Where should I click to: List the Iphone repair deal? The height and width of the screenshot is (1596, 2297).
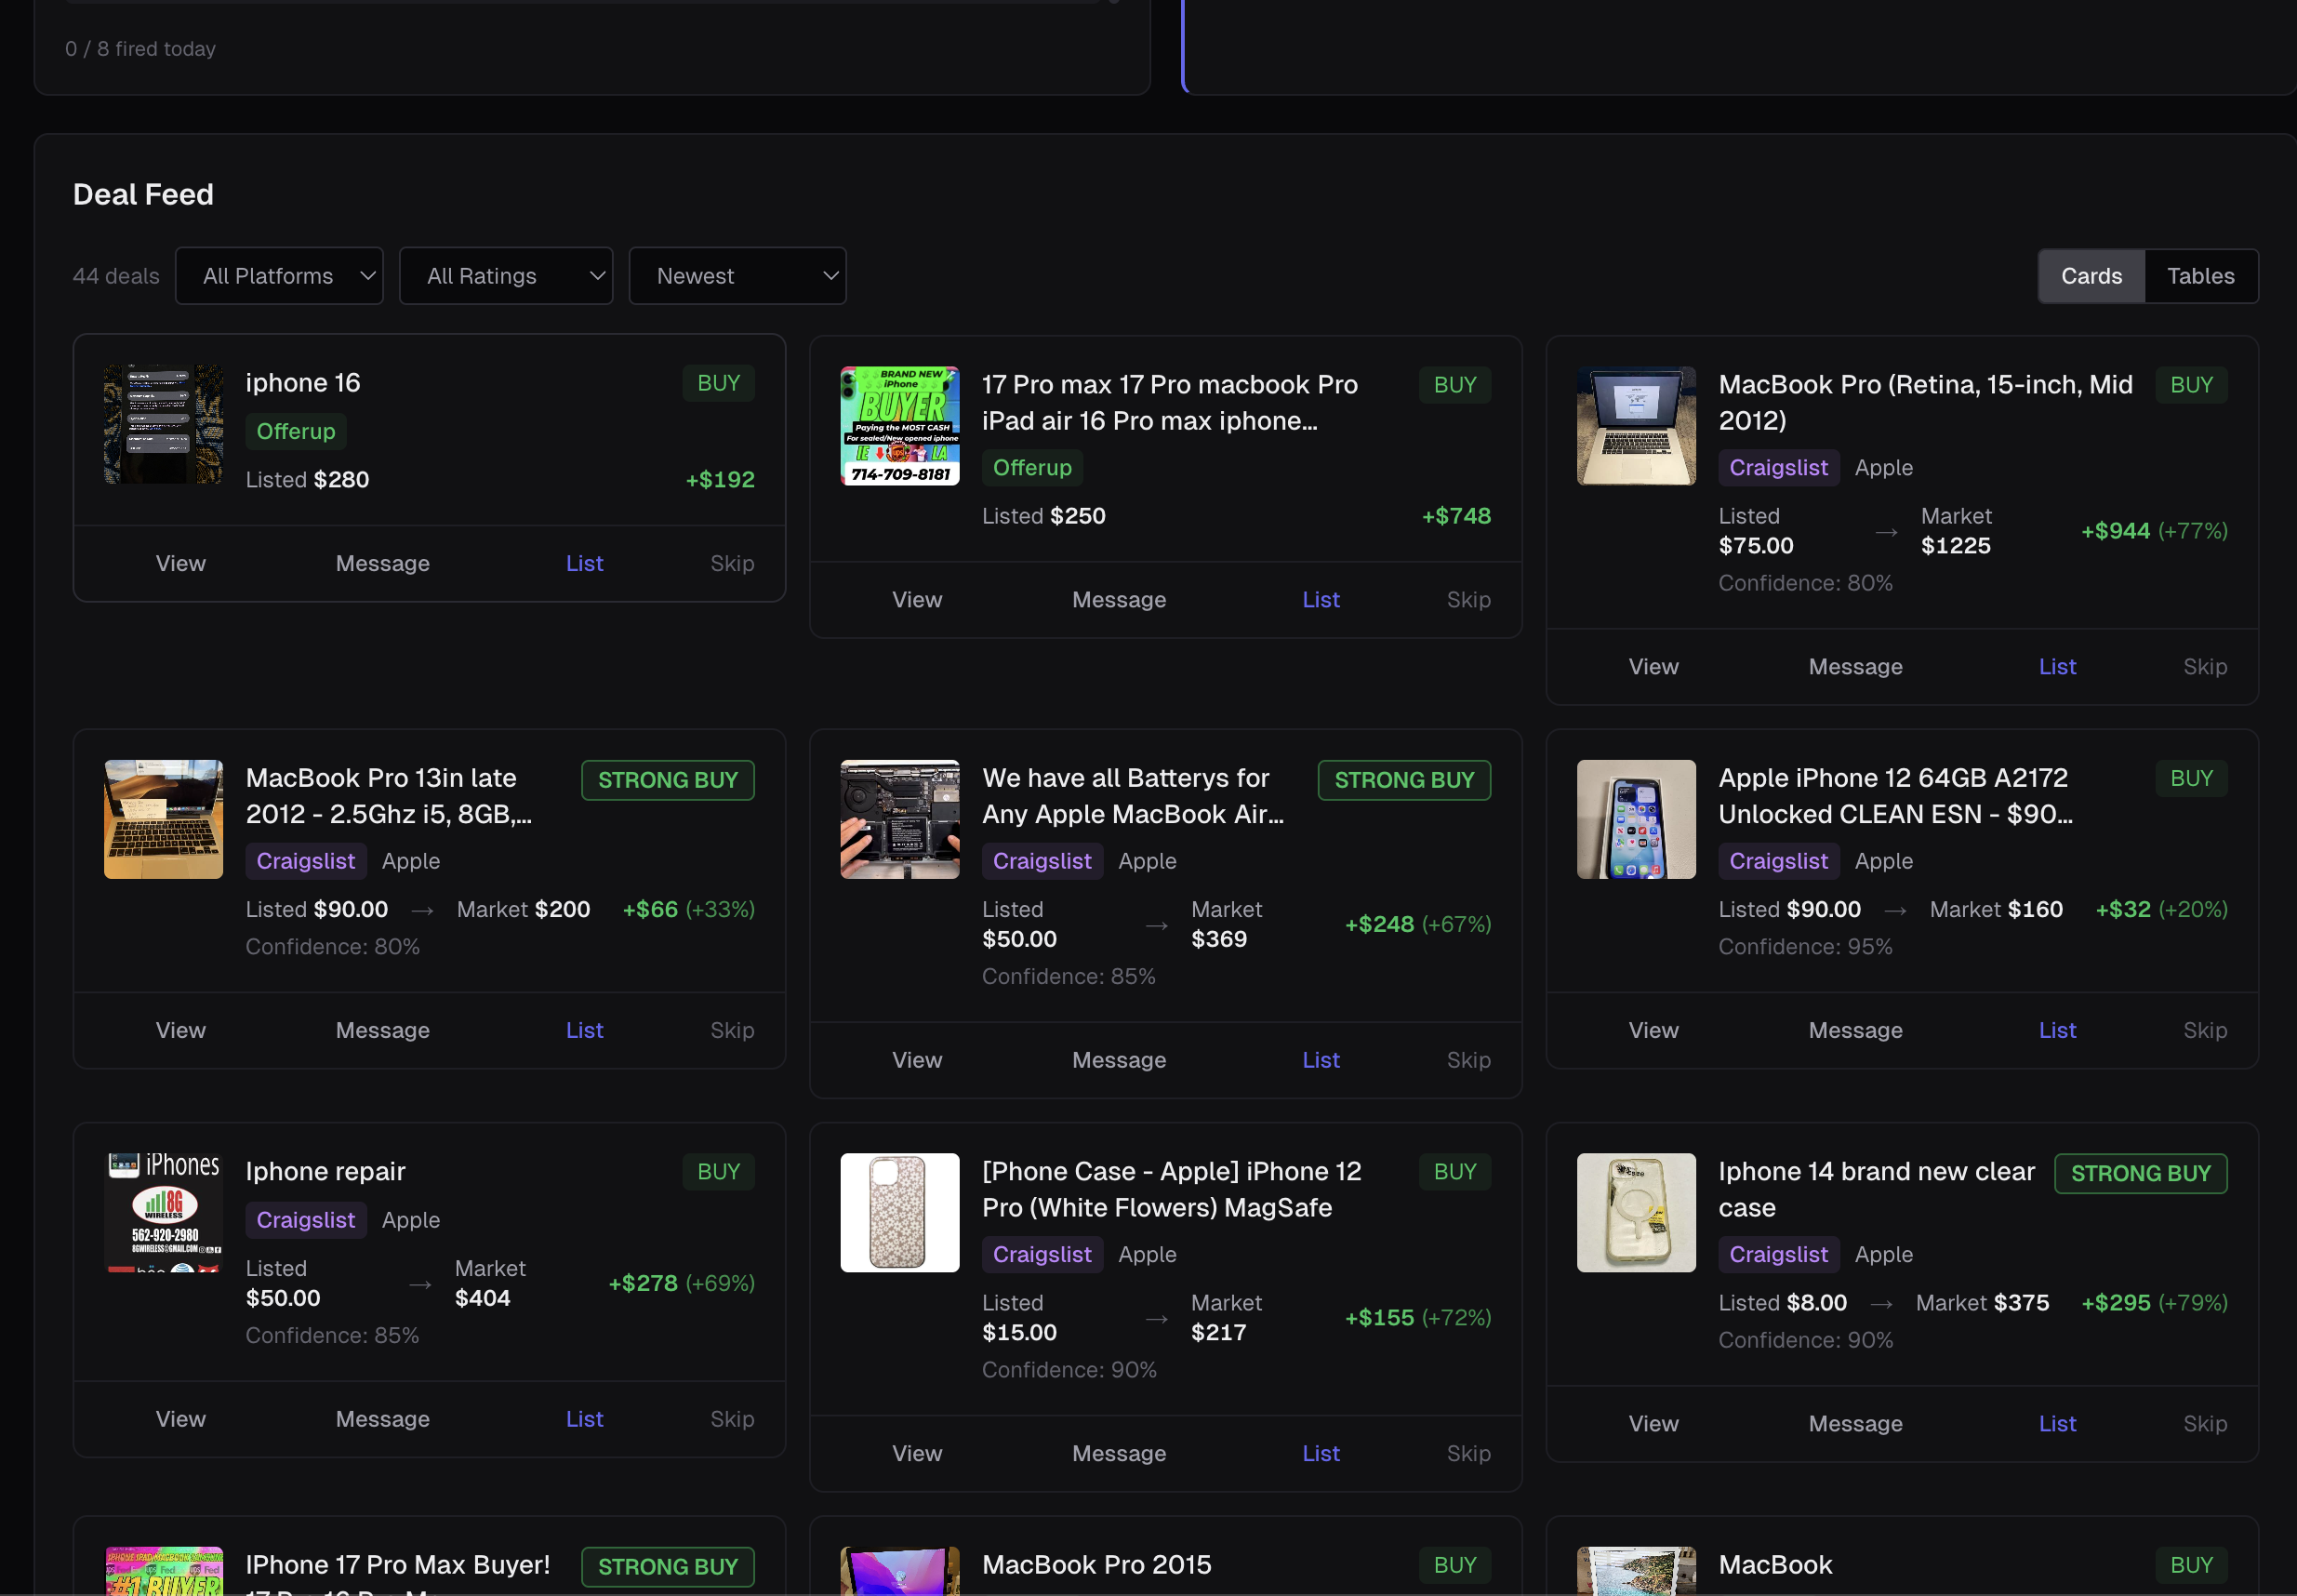[x=584, y=1419]
